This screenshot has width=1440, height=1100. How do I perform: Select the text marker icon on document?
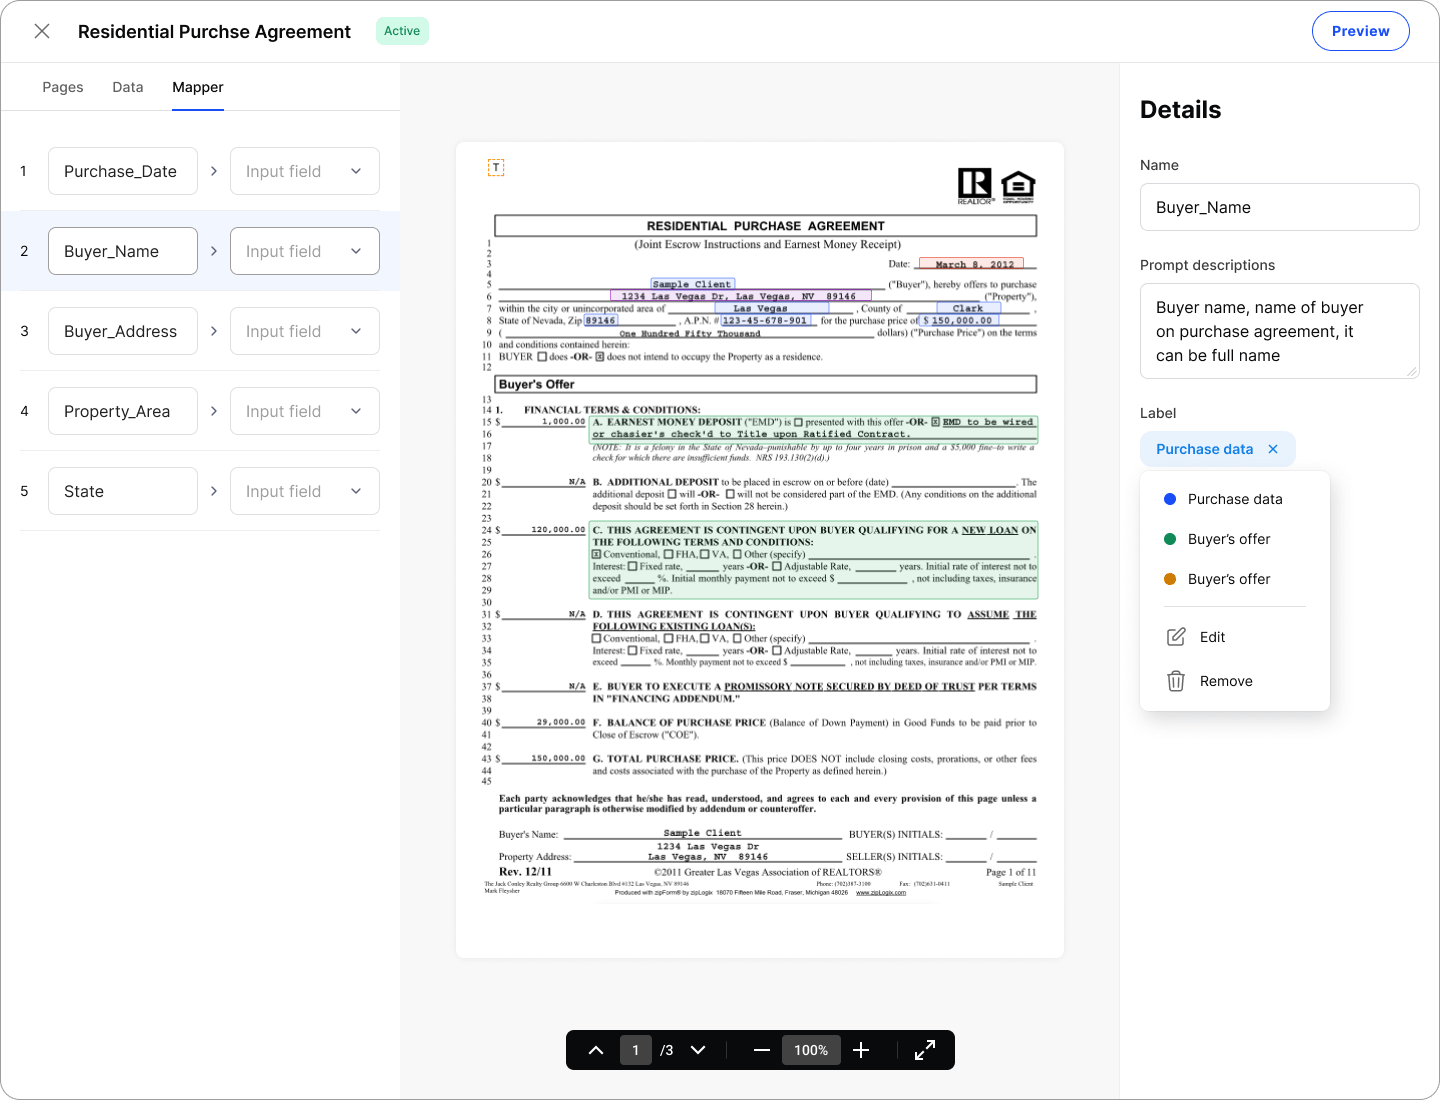496,168
